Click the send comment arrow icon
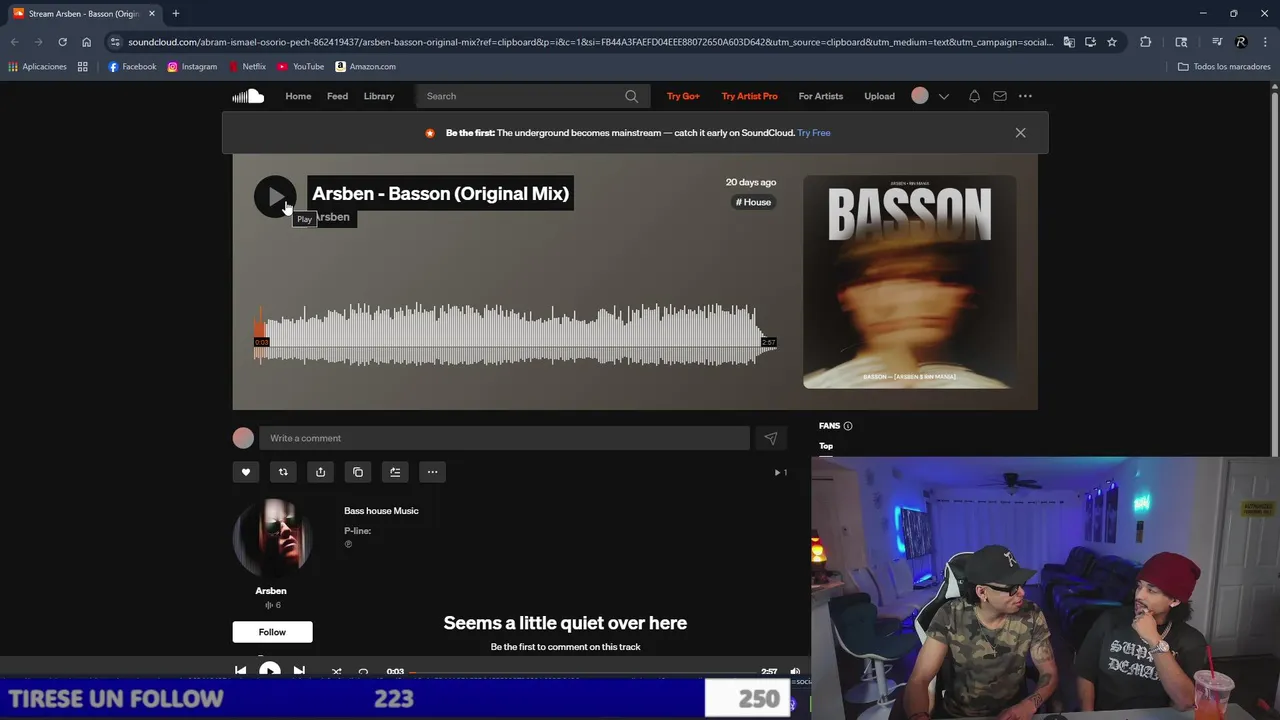The height and width of the screenshot is (720, 1280). 771,438
